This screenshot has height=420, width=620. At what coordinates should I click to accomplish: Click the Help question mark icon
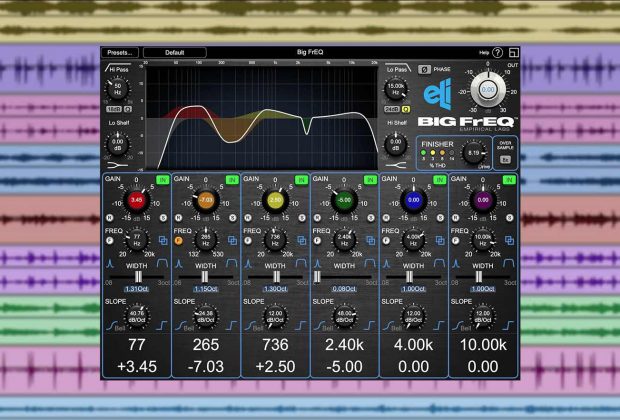(497, 52)
